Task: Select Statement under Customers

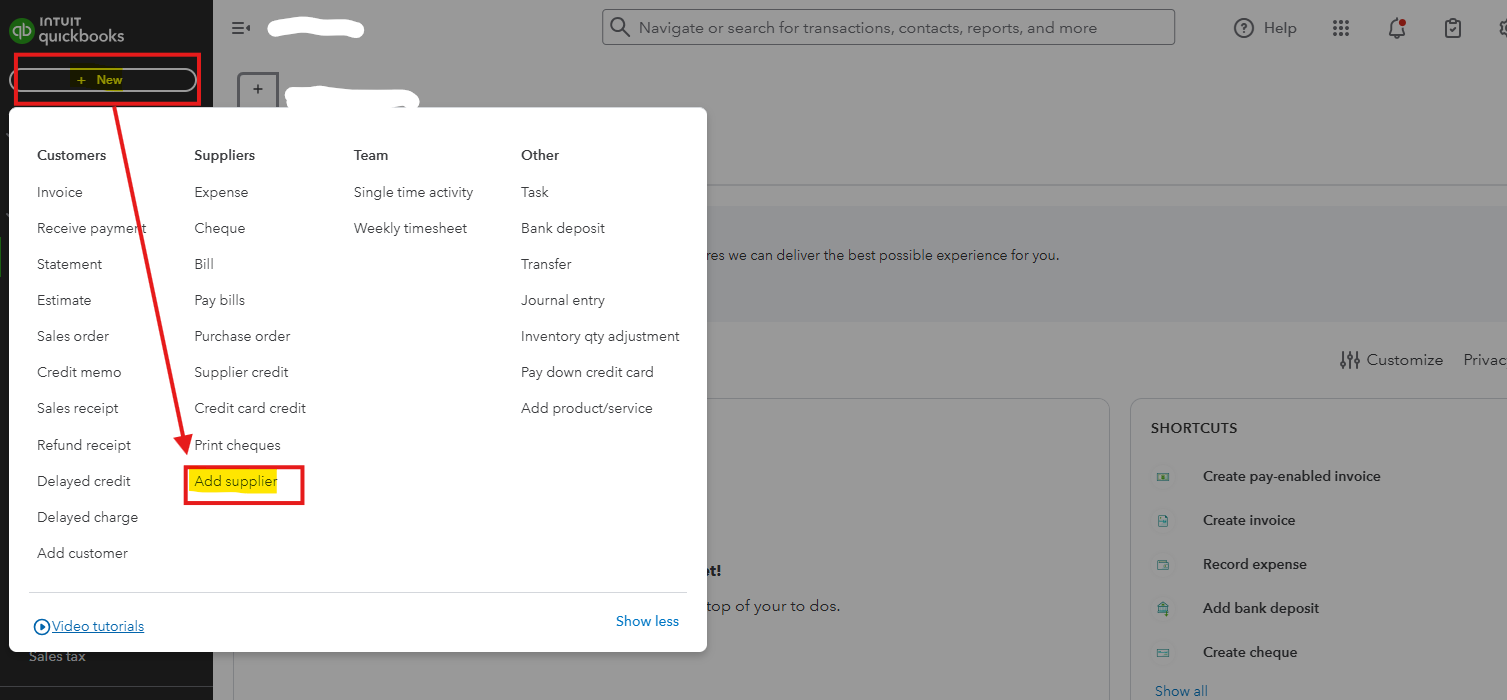Action: tap(70, 264)
